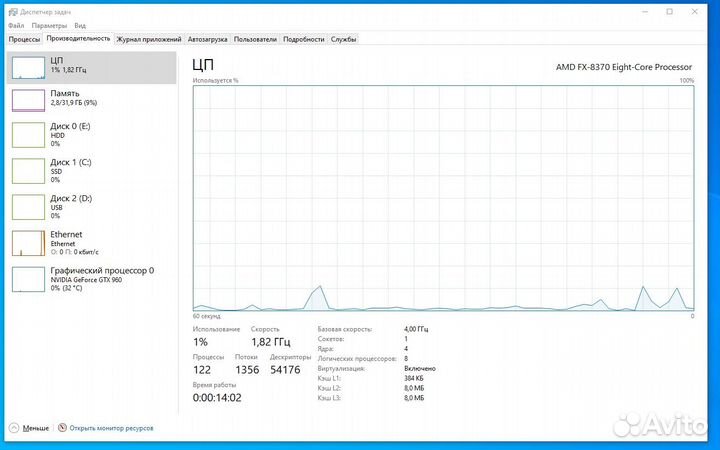Open the Службы tab
This screenshot has height=450, width=720.
(343, 39)
